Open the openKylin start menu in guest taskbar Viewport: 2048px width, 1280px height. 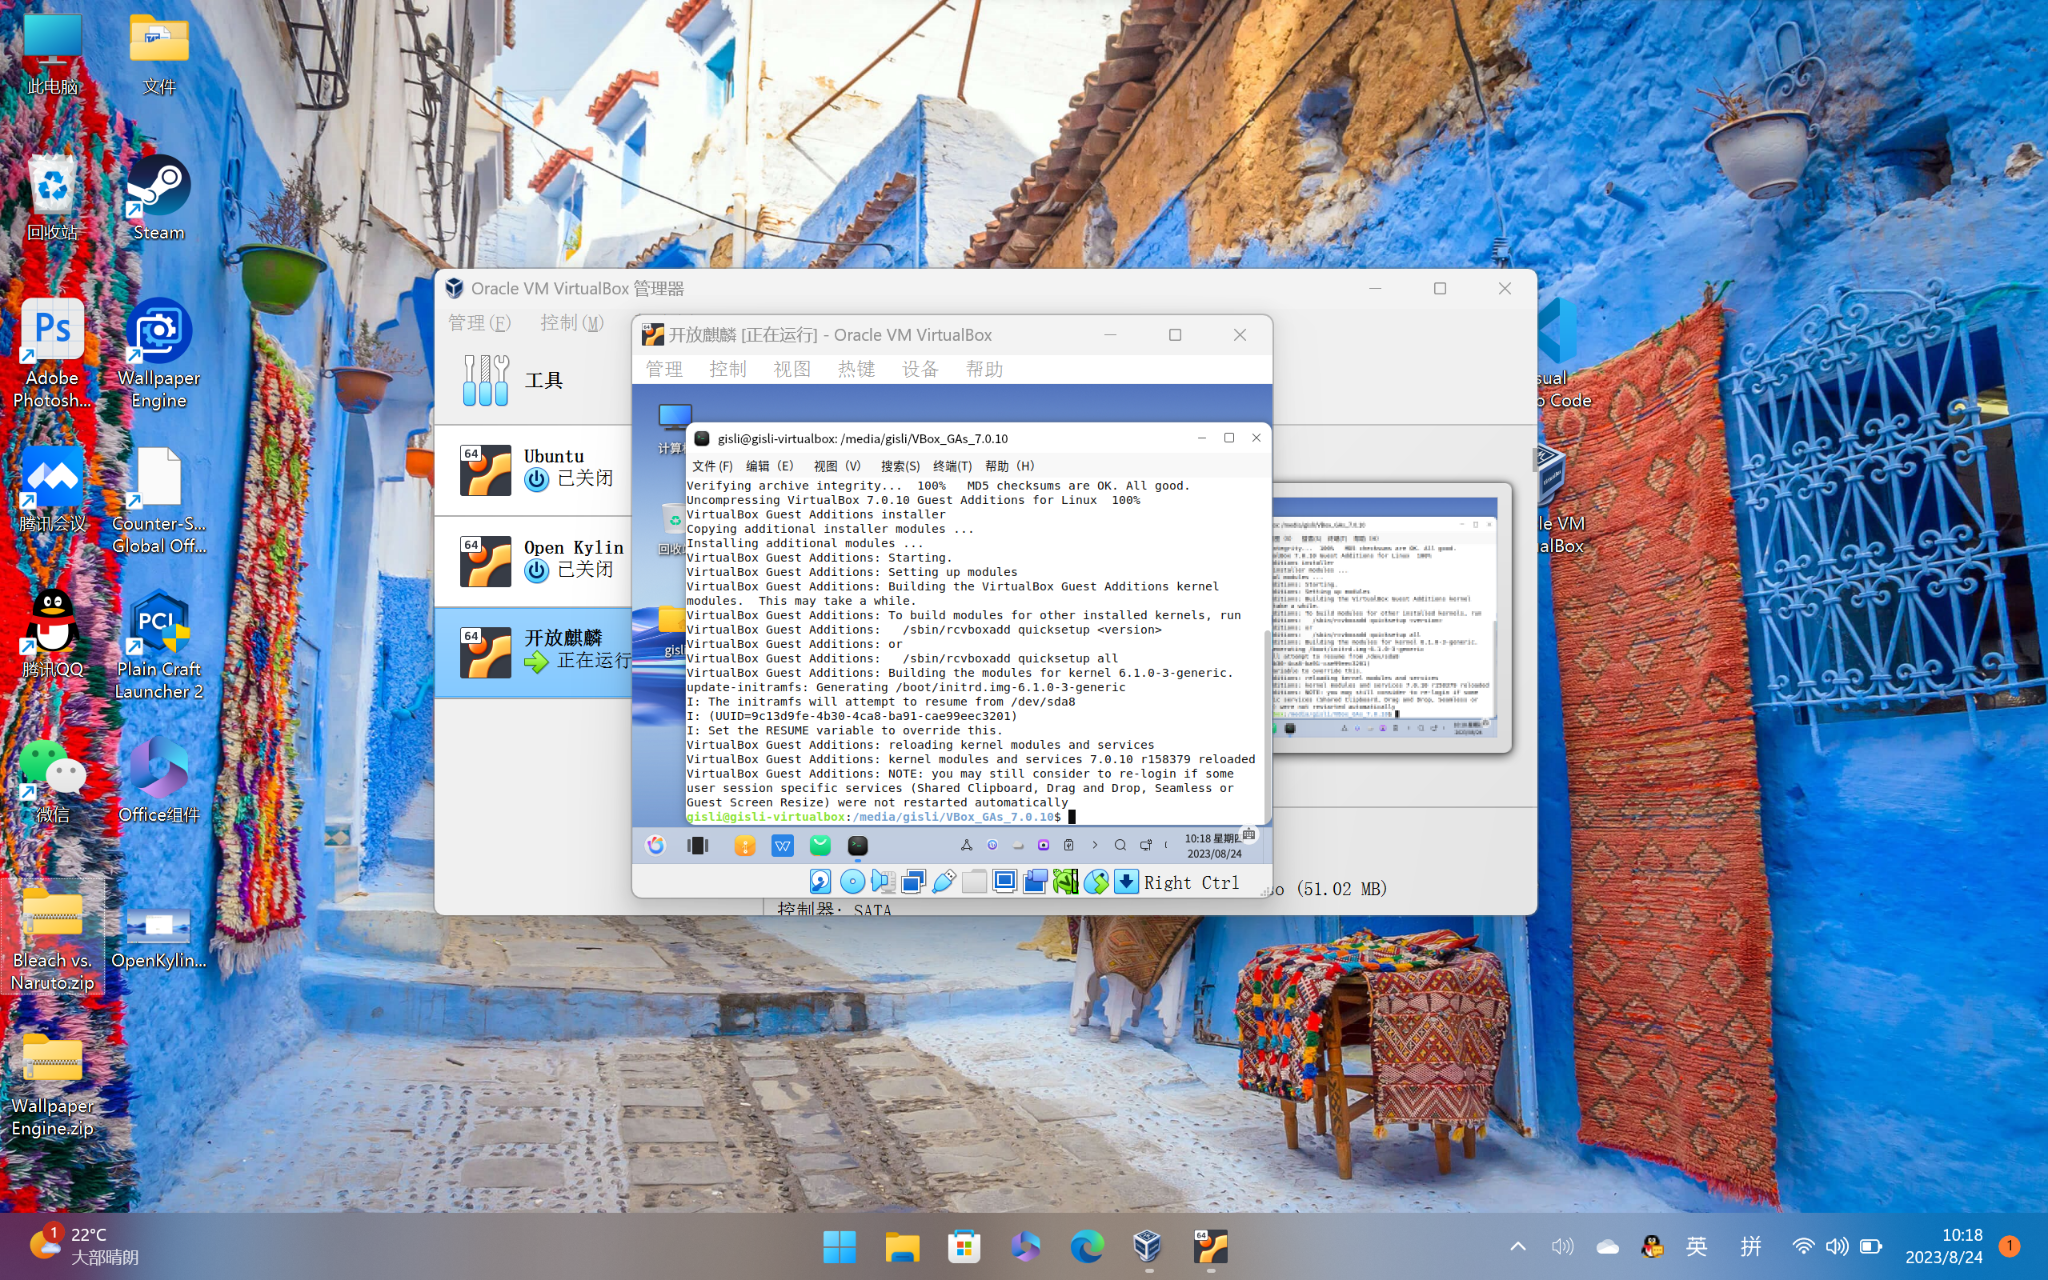[656, 845]
